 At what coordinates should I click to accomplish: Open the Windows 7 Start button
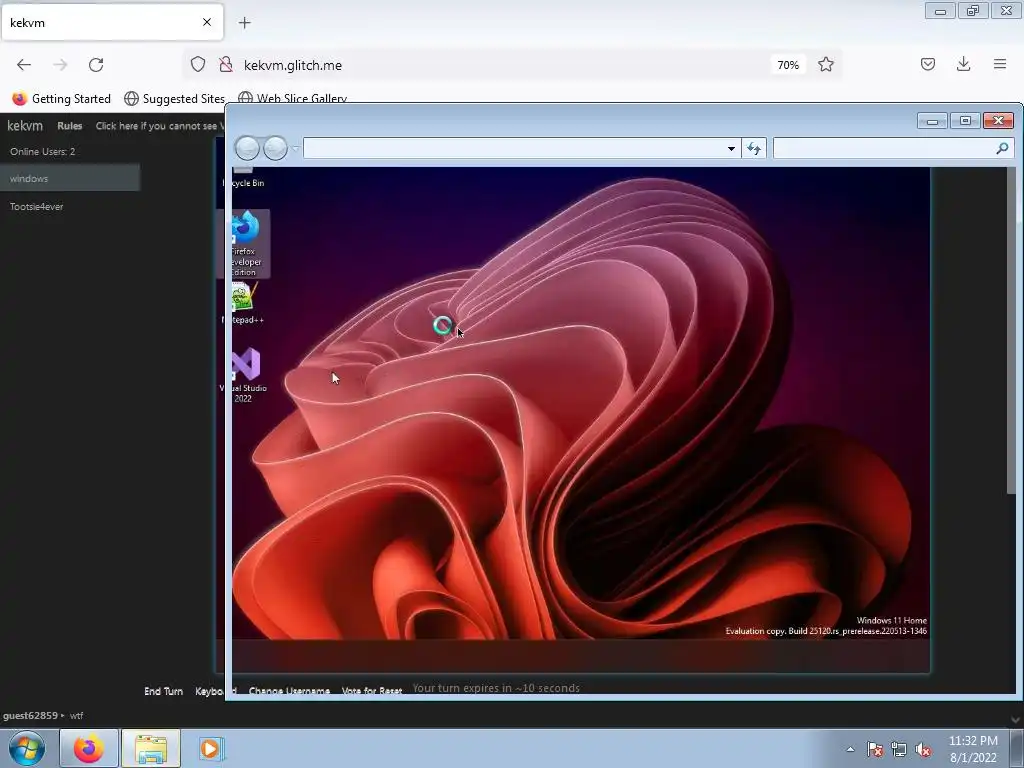[x=27, y=748]
